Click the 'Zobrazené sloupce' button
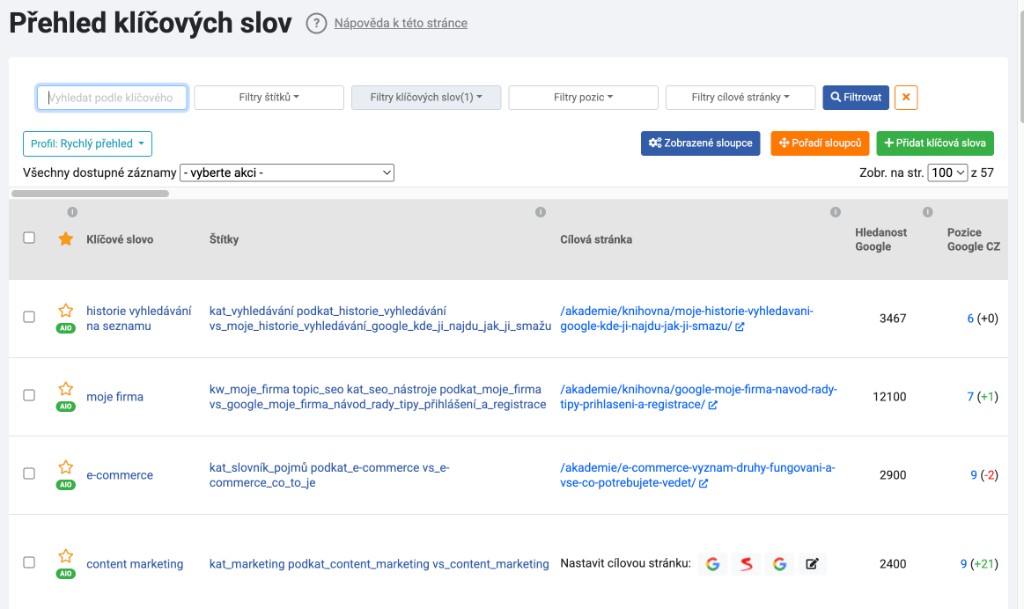 tap(700, 143)
